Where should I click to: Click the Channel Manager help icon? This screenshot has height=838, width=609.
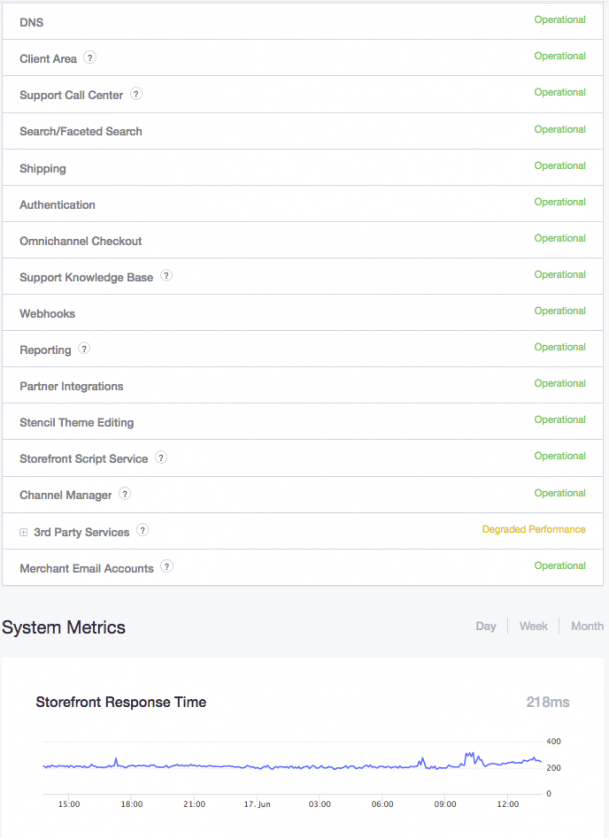coord(124,494)
